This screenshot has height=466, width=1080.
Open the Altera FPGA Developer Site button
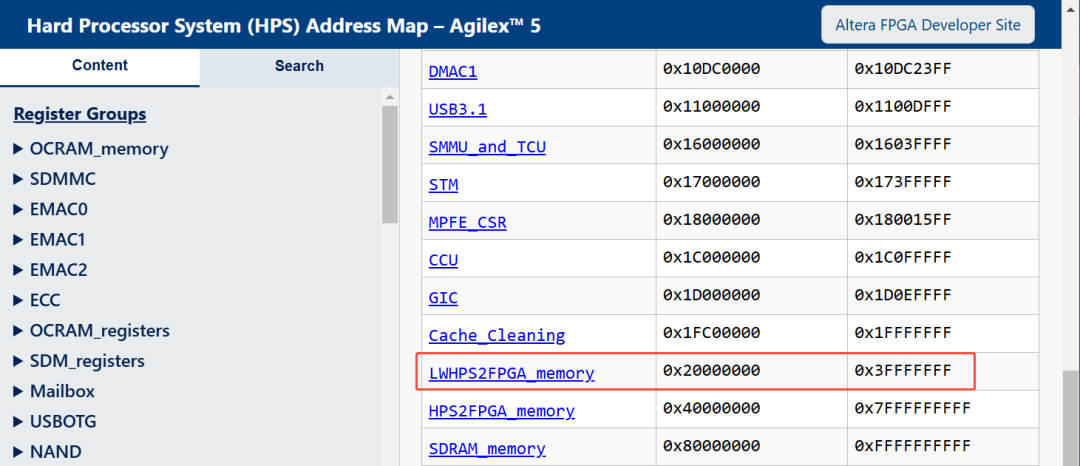928,25
